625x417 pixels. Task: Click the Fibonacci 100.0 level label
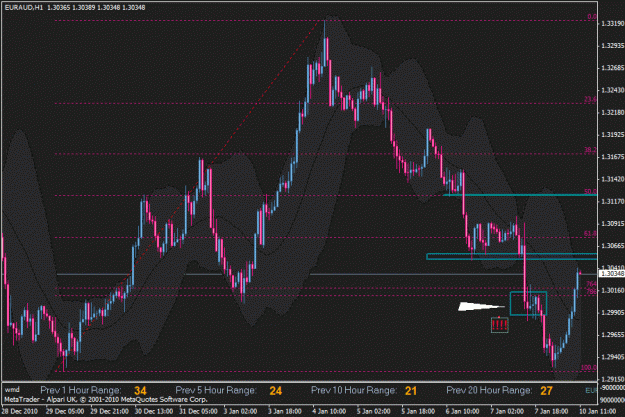(589, 368)
